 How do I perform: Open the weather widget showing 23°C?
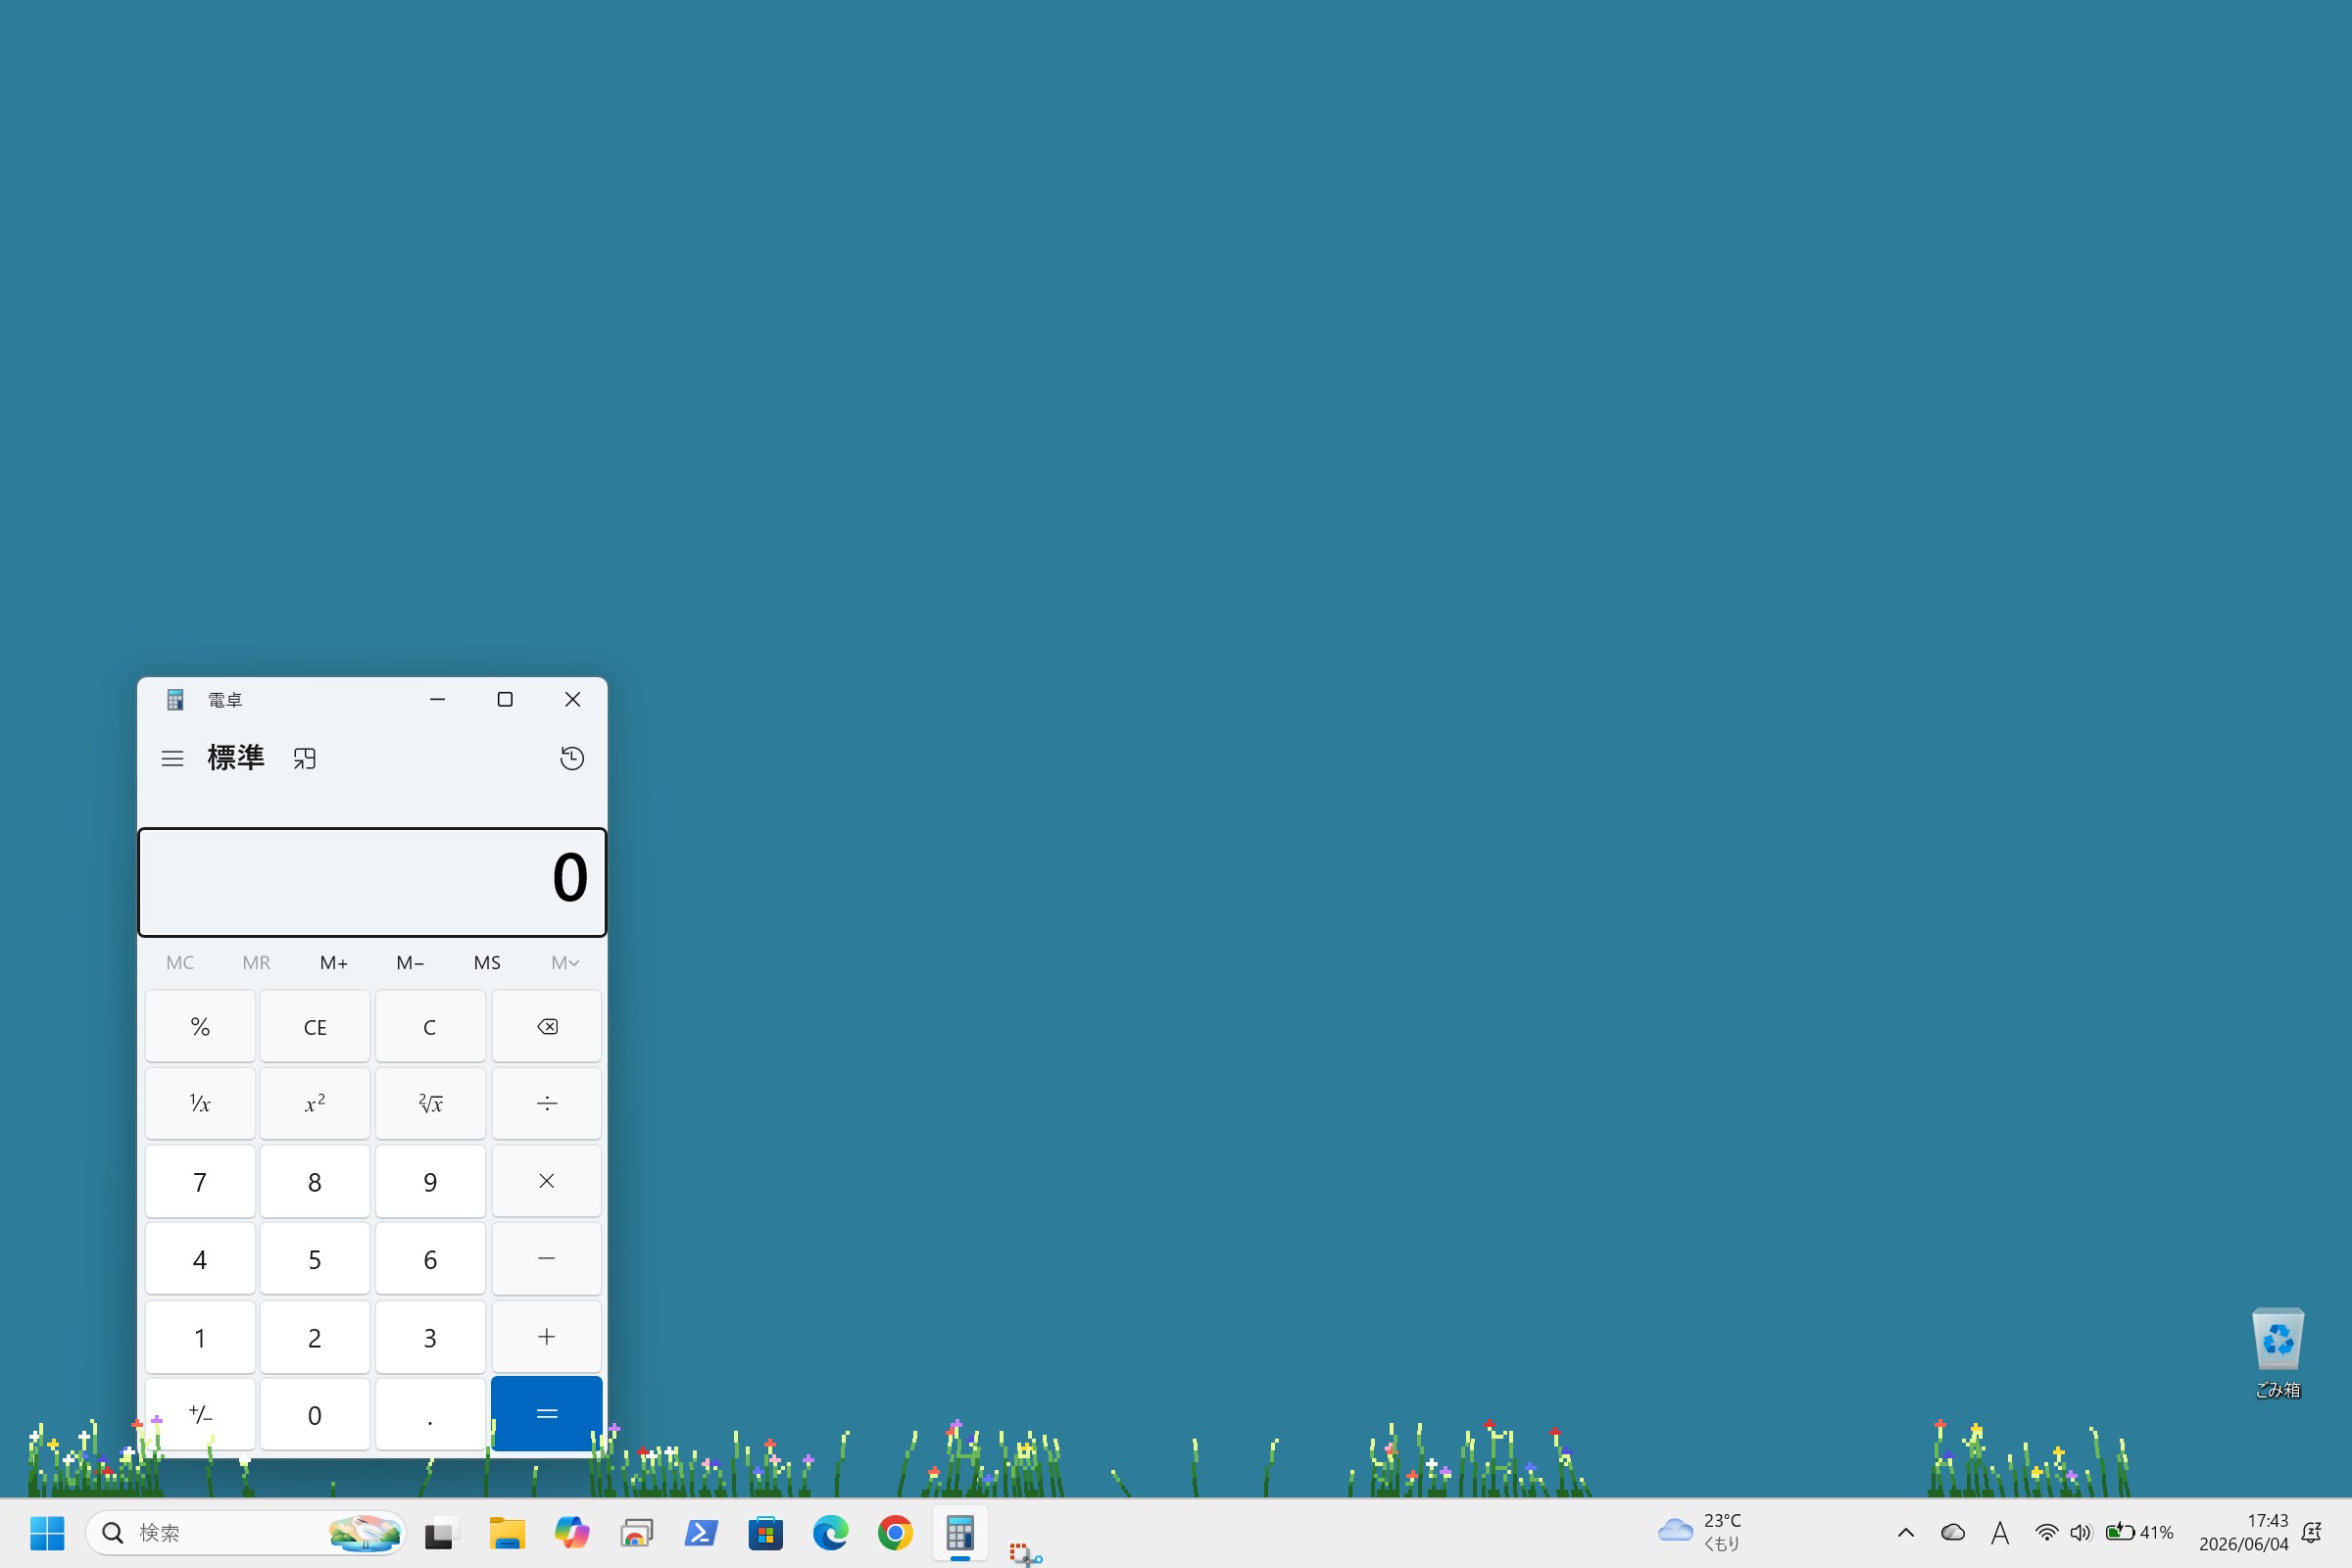tap(1700, 1532)
